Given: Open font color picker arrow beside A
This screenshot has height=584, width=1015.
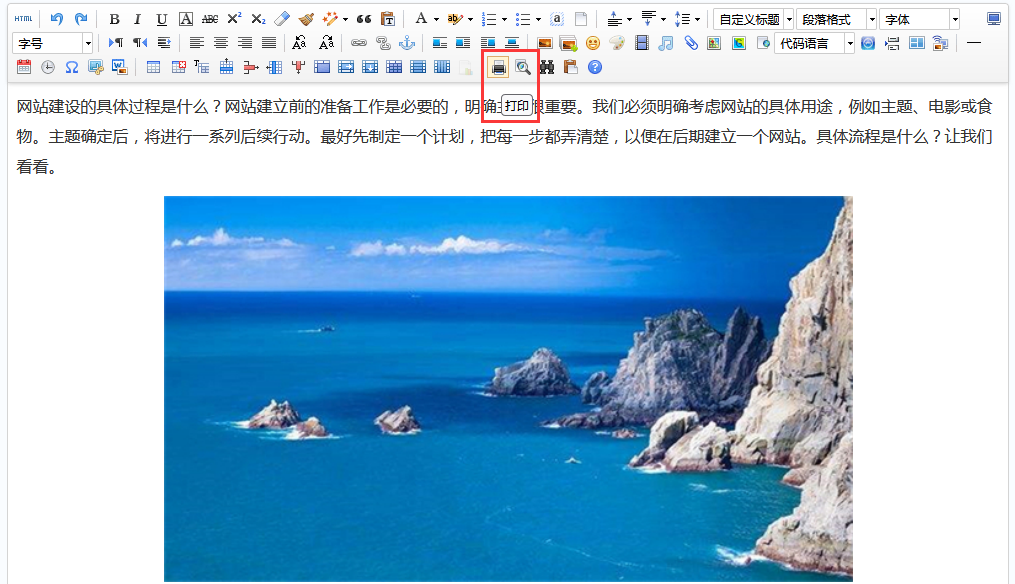Looking at the screenshot, I should point(436,19).
